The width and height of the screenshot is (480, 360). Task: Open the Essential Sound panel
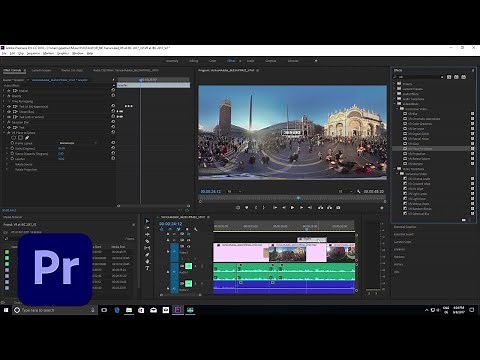[x=404, y=234]
